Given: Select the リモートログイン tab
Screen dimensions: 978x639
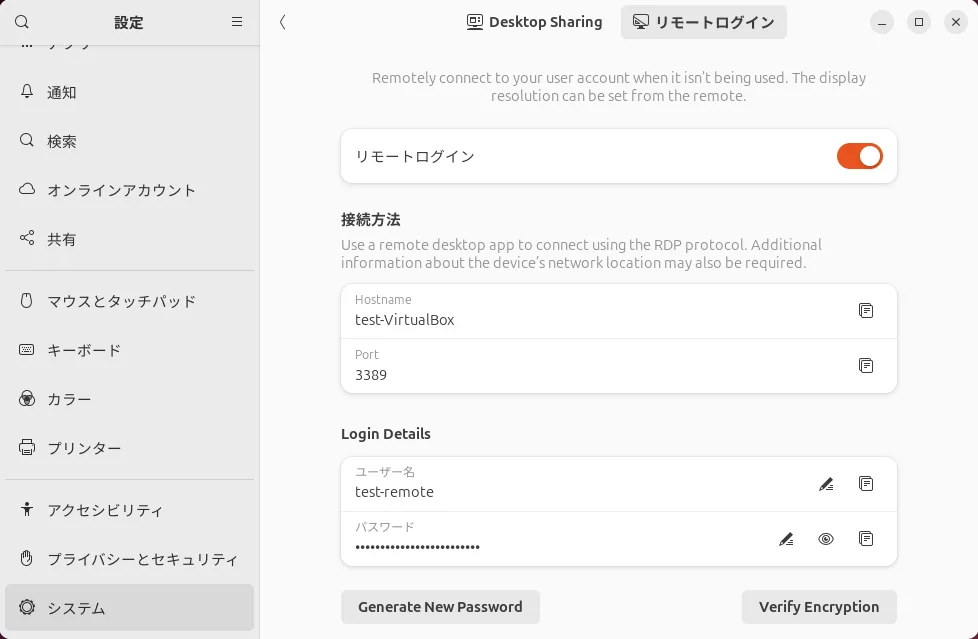Looking at the screenshot, I should click(x=703, y=22).
